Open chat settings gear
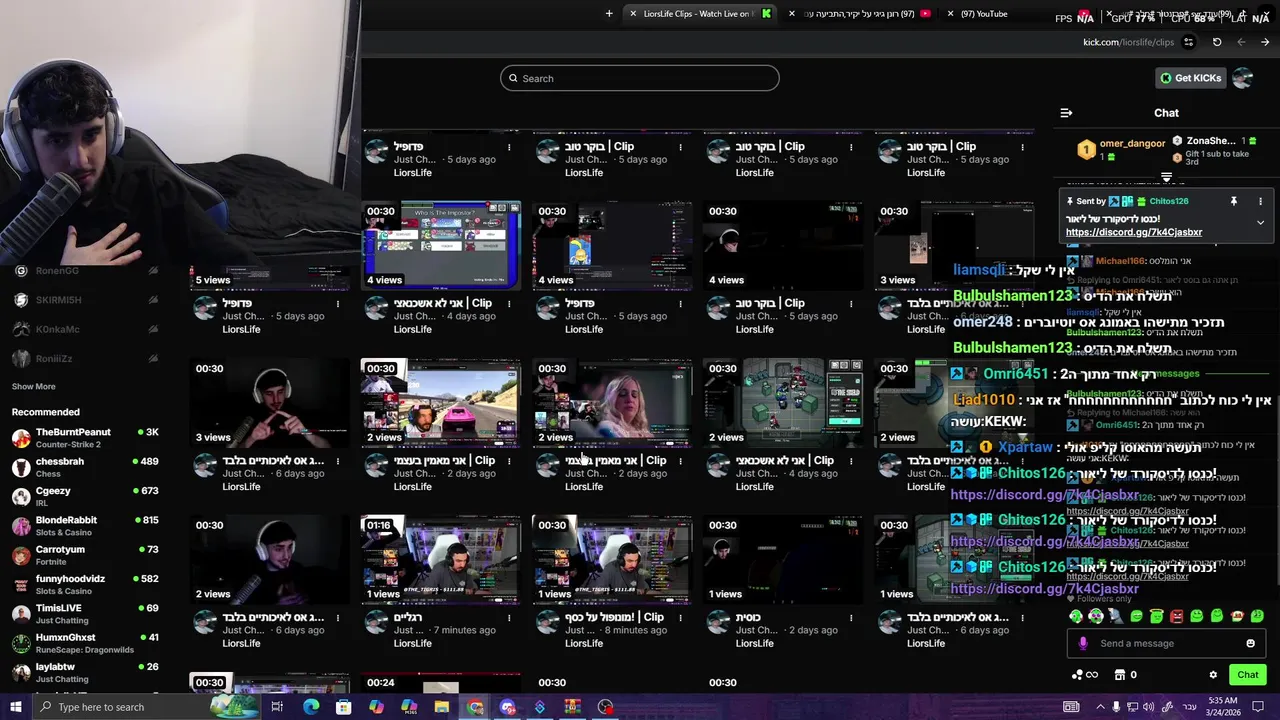This screenshot has height=720, width=1280. pyautogui.click(x=1213, y=675)
